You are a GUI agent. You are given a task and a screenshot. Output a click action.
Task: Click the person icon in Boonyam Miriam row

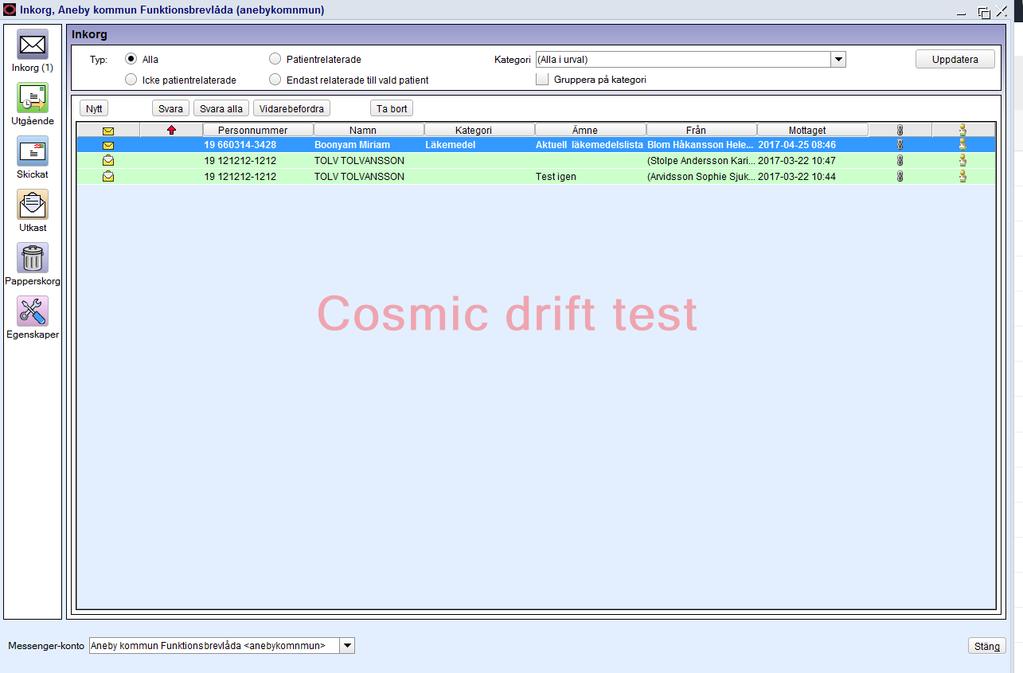(963, 145)
